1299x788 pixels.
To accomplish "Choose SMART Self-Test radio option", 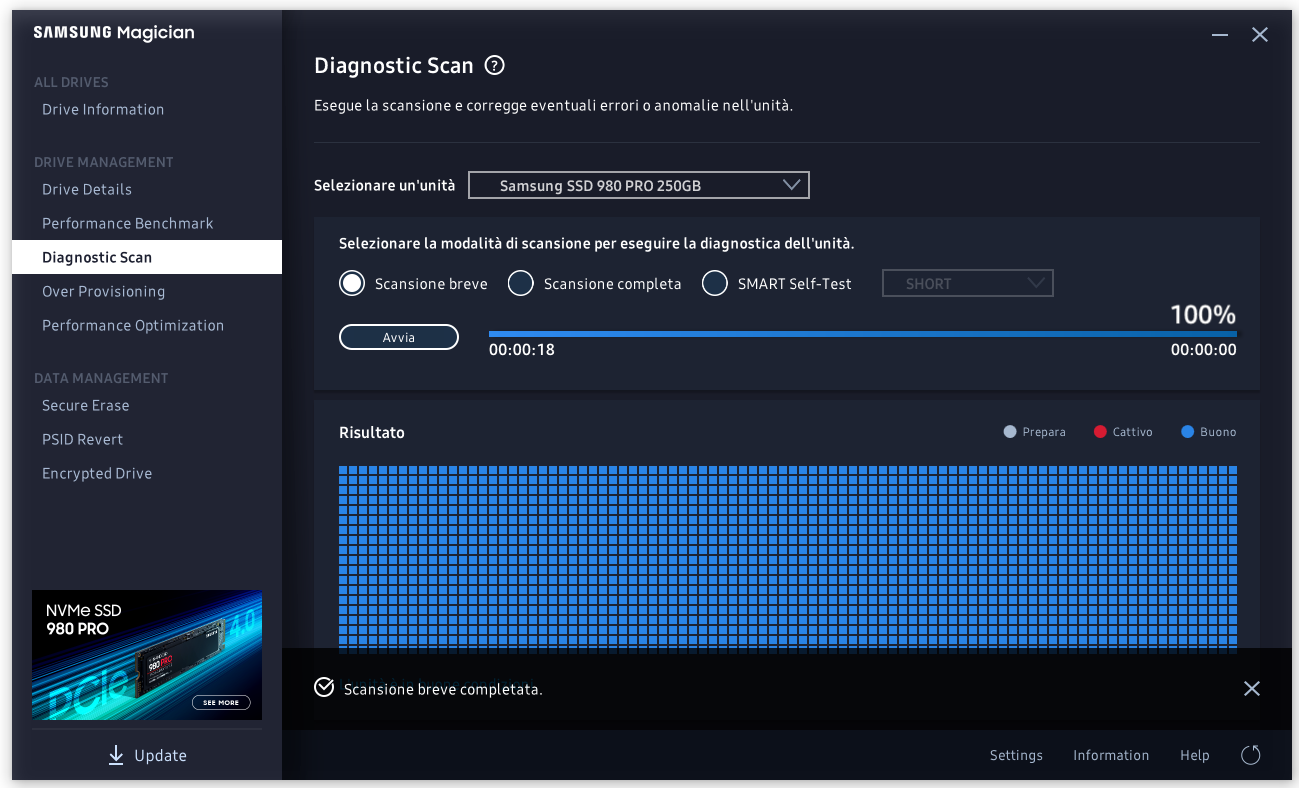I will [x=714, y=284].
